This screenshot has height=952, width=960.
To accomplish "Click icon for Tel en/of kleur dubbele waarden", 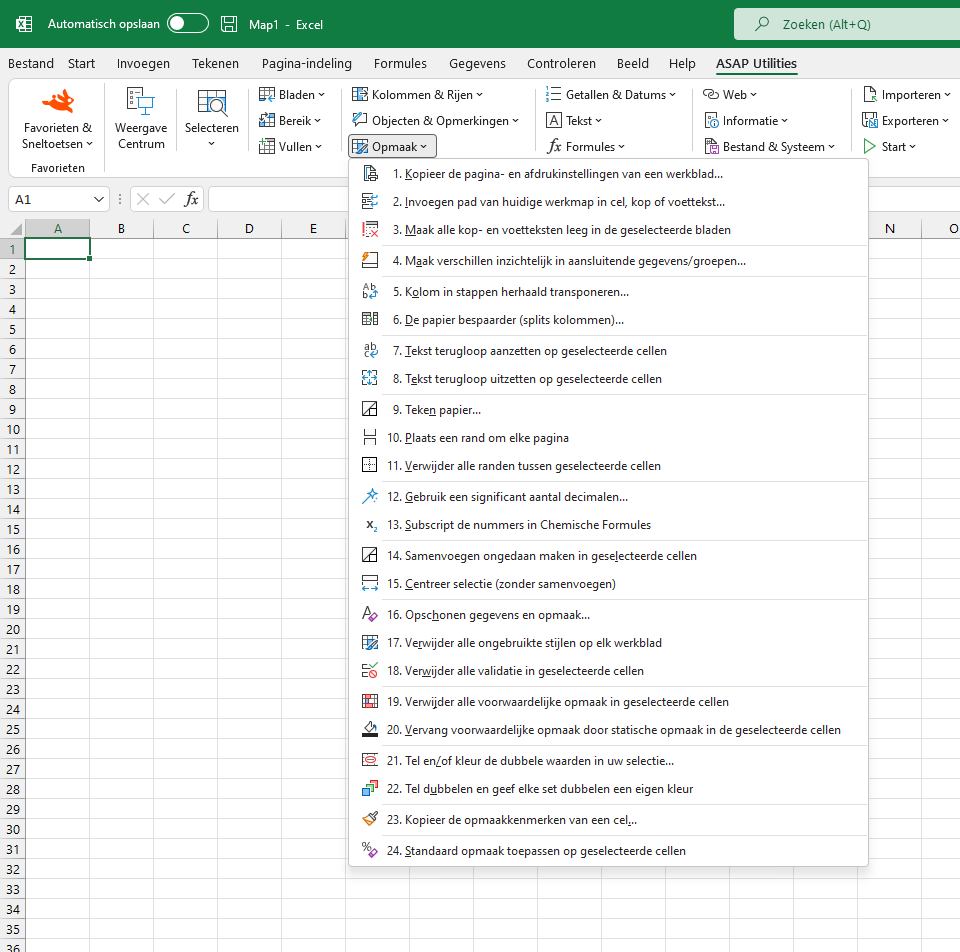I will tap(370, 760).
